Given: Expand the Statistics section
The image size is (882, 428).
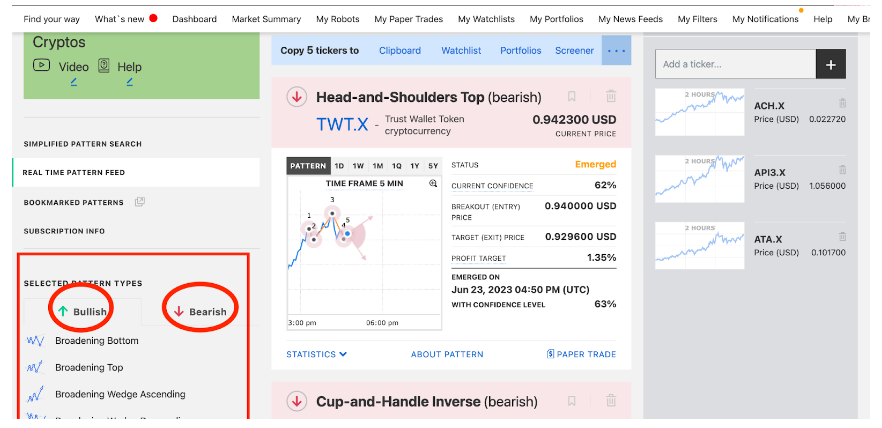Looking at the screenshot, I should click(x=317, y=354).
